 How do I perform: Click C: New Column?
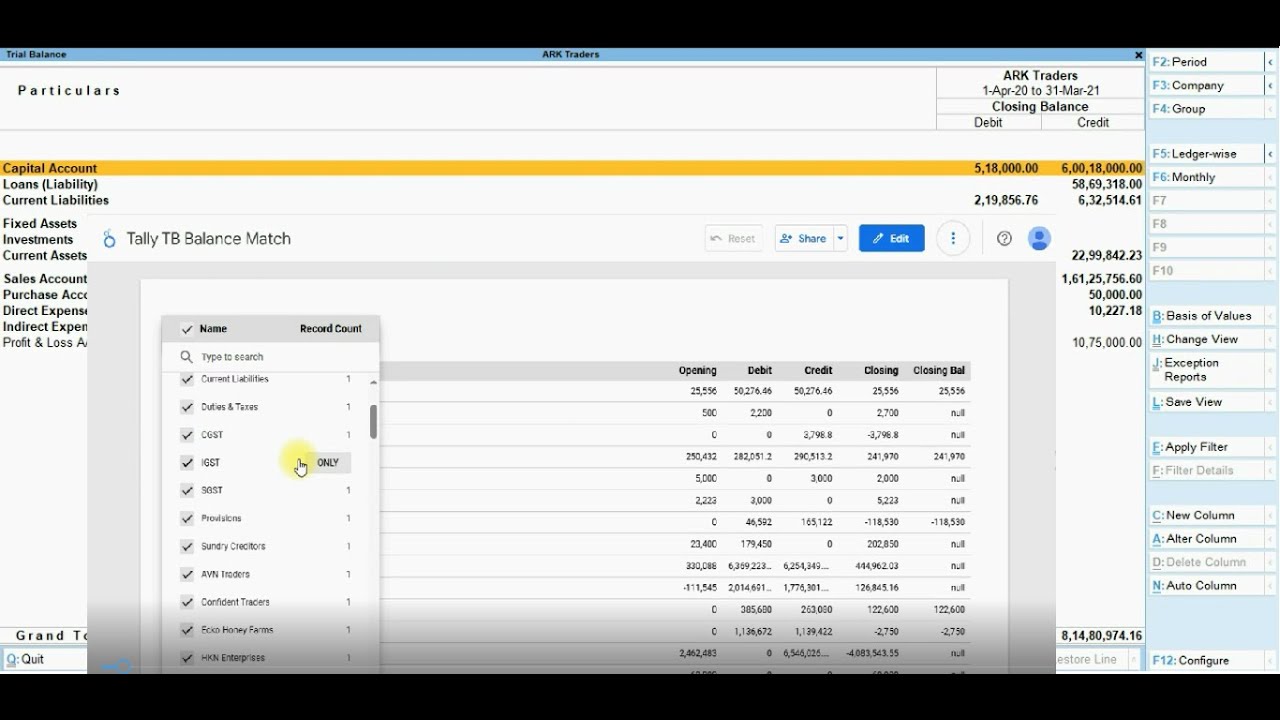point(1205,515)
